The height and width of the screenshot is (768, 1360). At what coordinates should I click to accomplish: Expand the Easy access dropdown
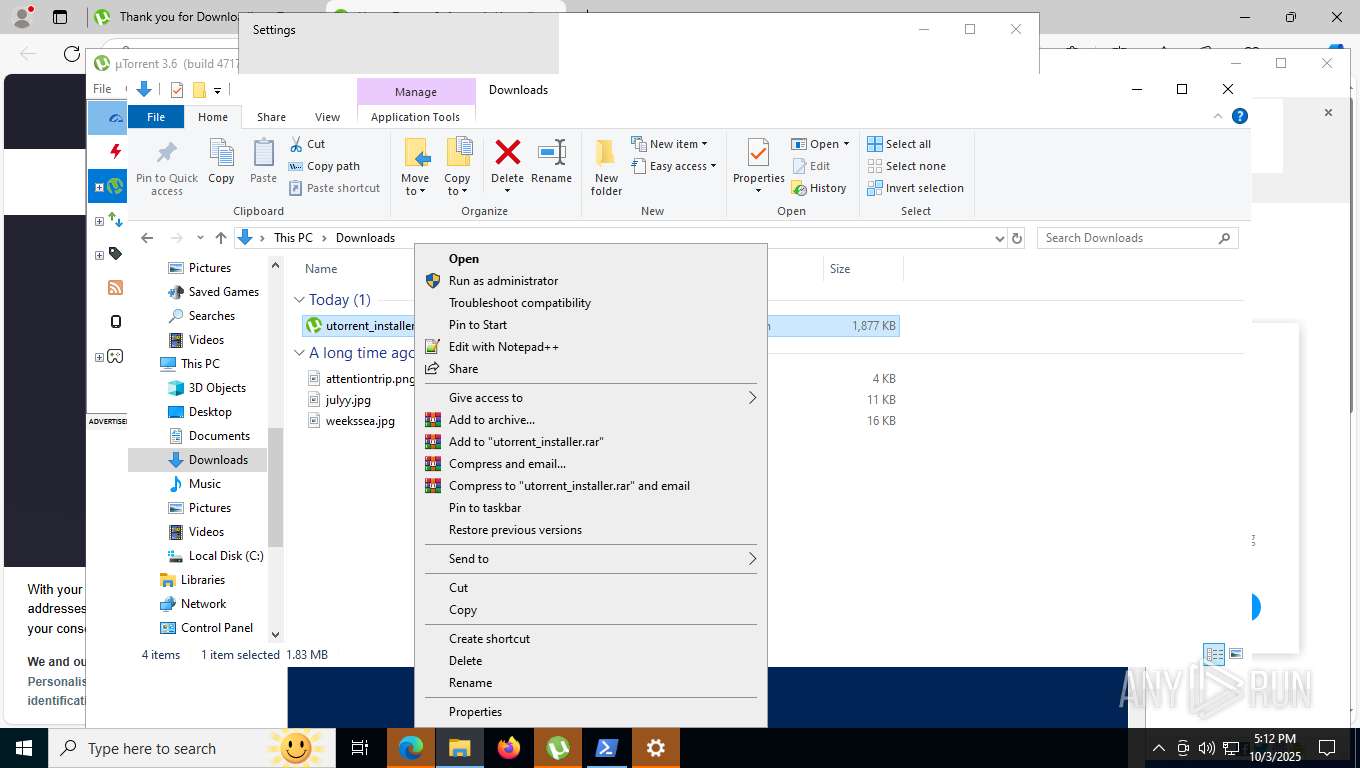tap(673, 166)
